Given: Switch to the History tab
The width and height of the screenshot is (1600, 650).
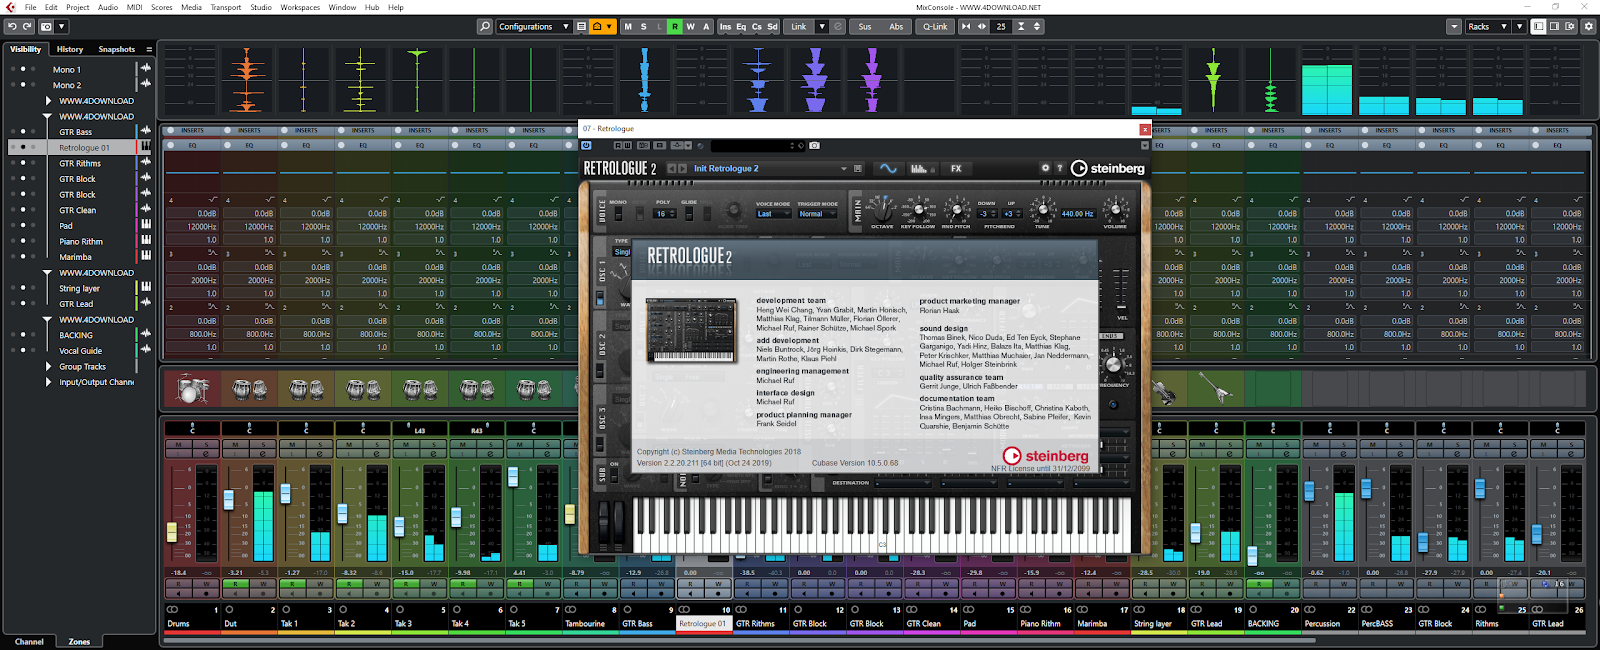Looking at the screenshot, I should point(70,49).
